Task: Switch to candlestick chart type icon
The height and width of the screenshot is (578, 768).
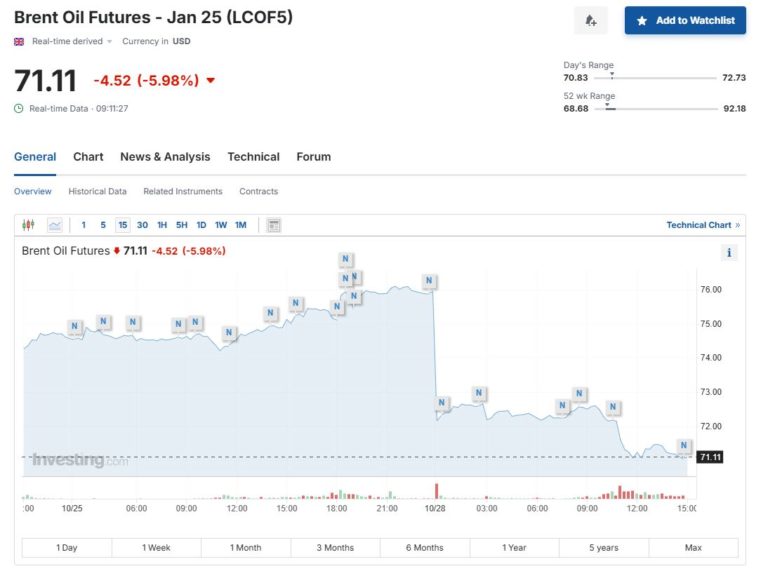Action: coord(28,225)
